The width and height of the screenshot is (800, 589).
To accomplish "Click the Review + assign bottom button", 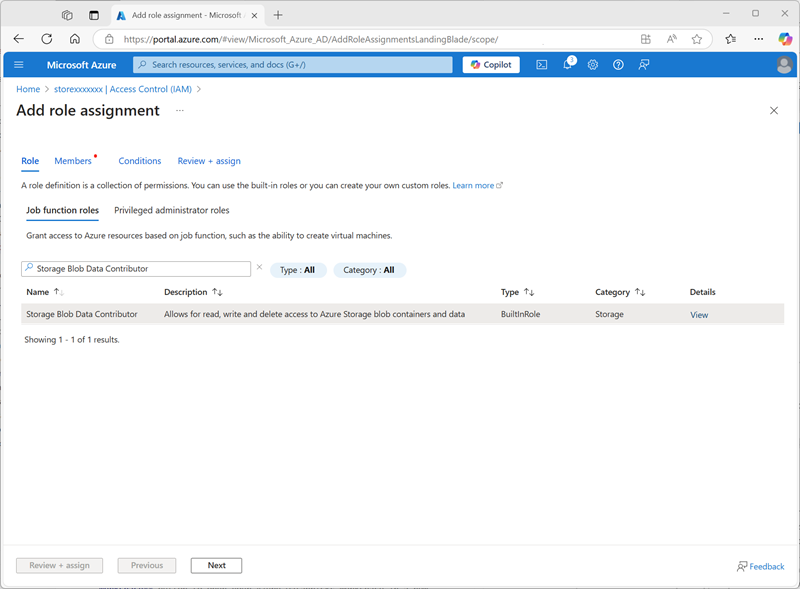I will tap(59, 566).
